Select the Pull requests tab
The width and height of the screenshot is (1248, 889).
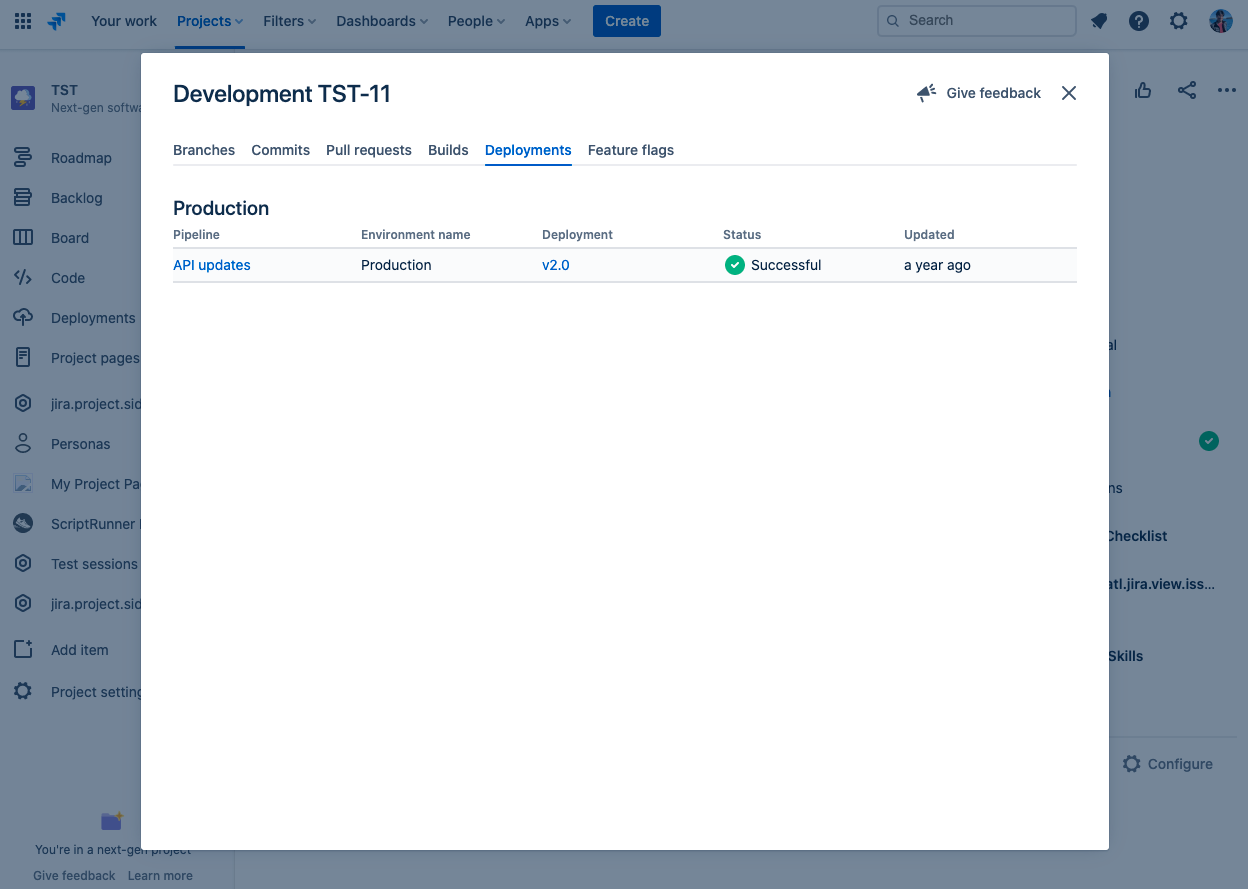click(369, 150)
